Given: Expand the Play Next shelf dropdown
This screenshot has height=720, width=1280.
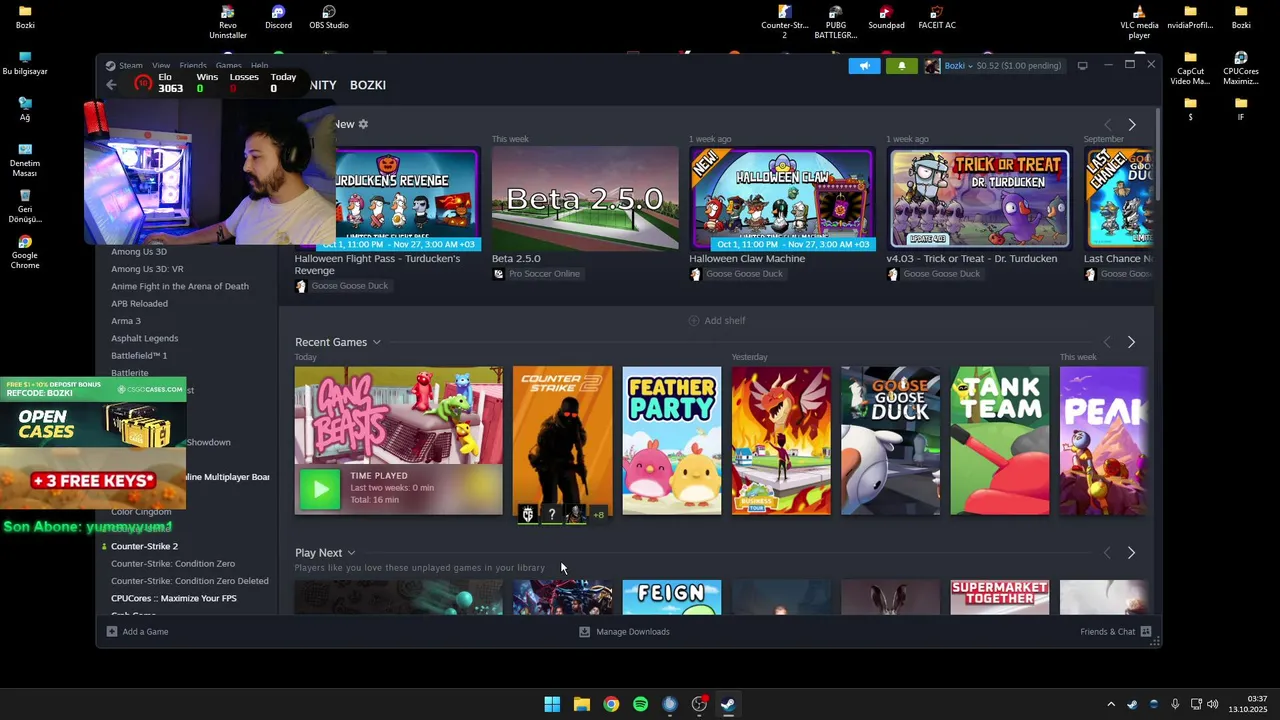Looking at the screenshot, I should coord(351,553).
